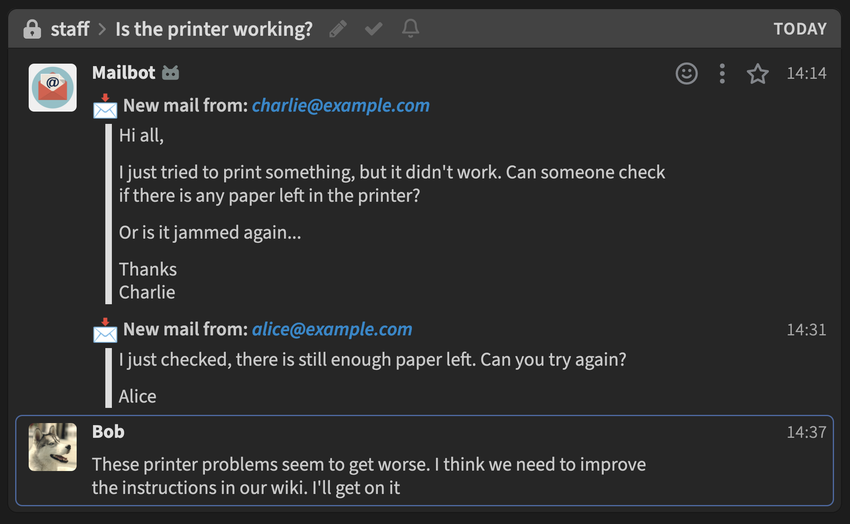Screen dimensions: 850x524
Task: Star the Mailbot message
Action: coord(758,73)
